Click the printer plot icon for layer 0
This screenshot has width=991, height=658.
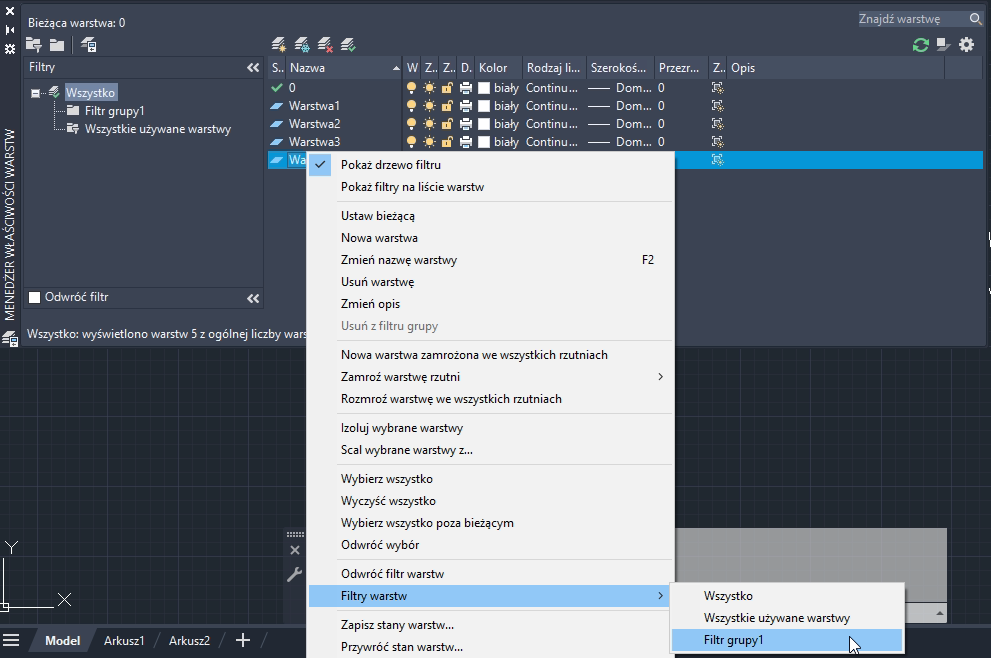(466, 88)
